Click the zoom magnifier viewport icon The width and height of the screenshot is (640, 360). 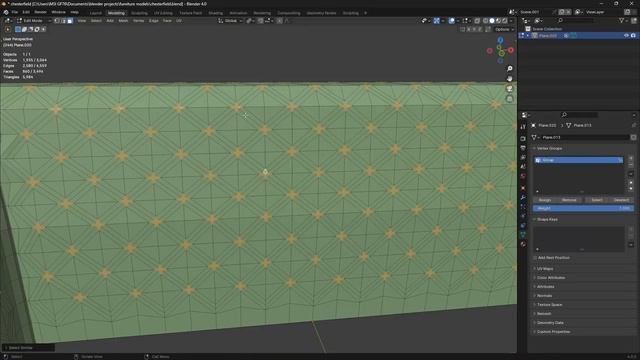(509, 69)
